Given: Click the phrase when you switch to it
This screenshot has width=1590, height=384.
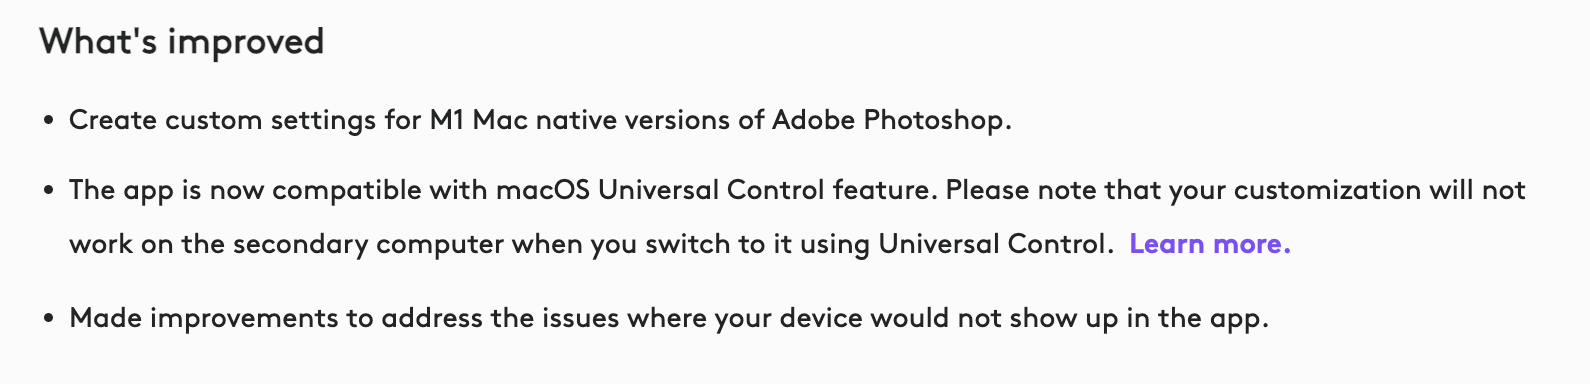Looking at the screenshot, I should point(640,245).
